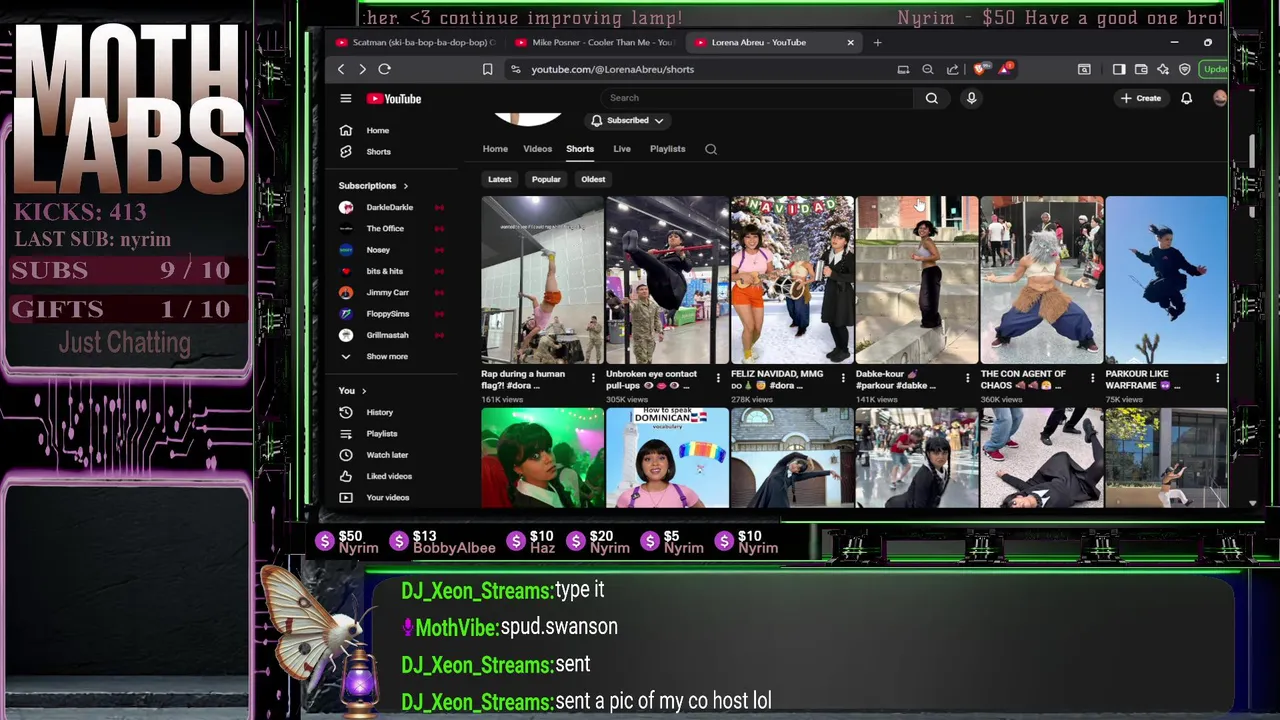Open the Subscribed notification dropdown
Viewport: 1280px width, 720px height.
(628, 120)
